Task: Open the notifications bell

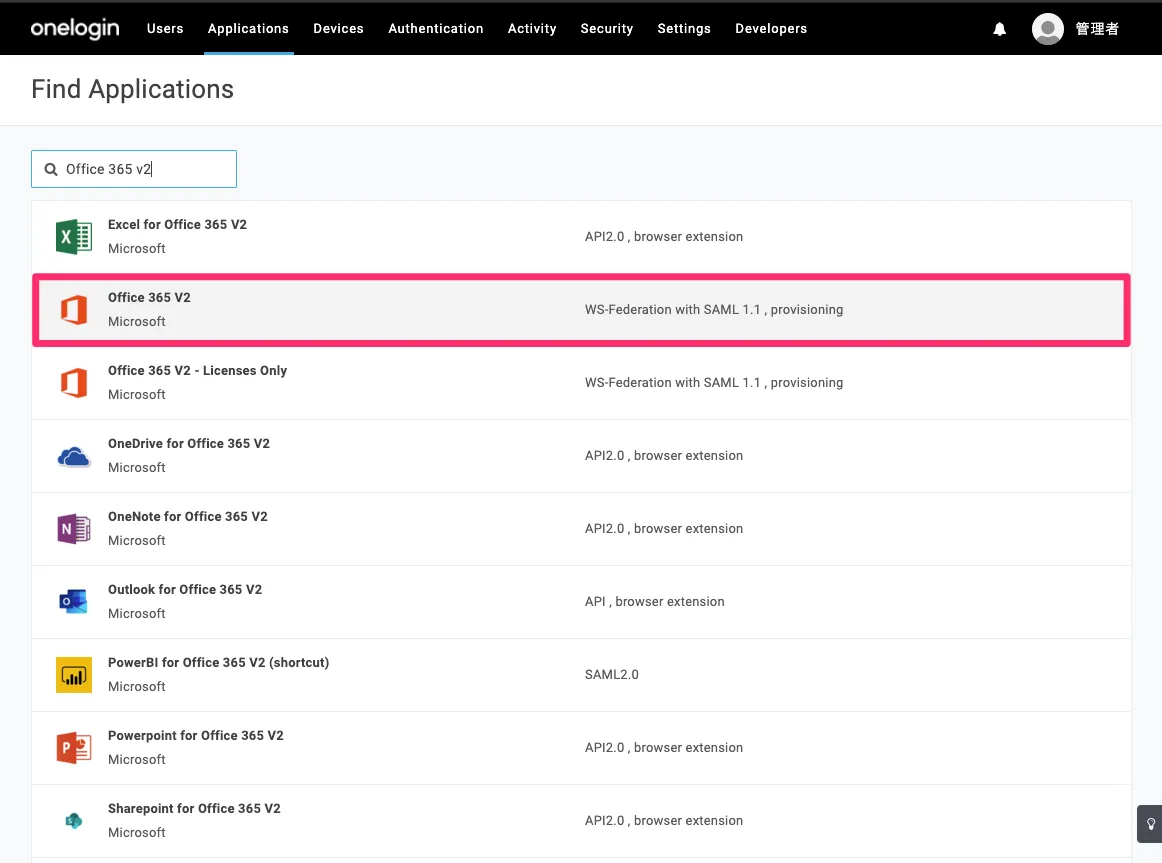Action: [x=999, y=29]
